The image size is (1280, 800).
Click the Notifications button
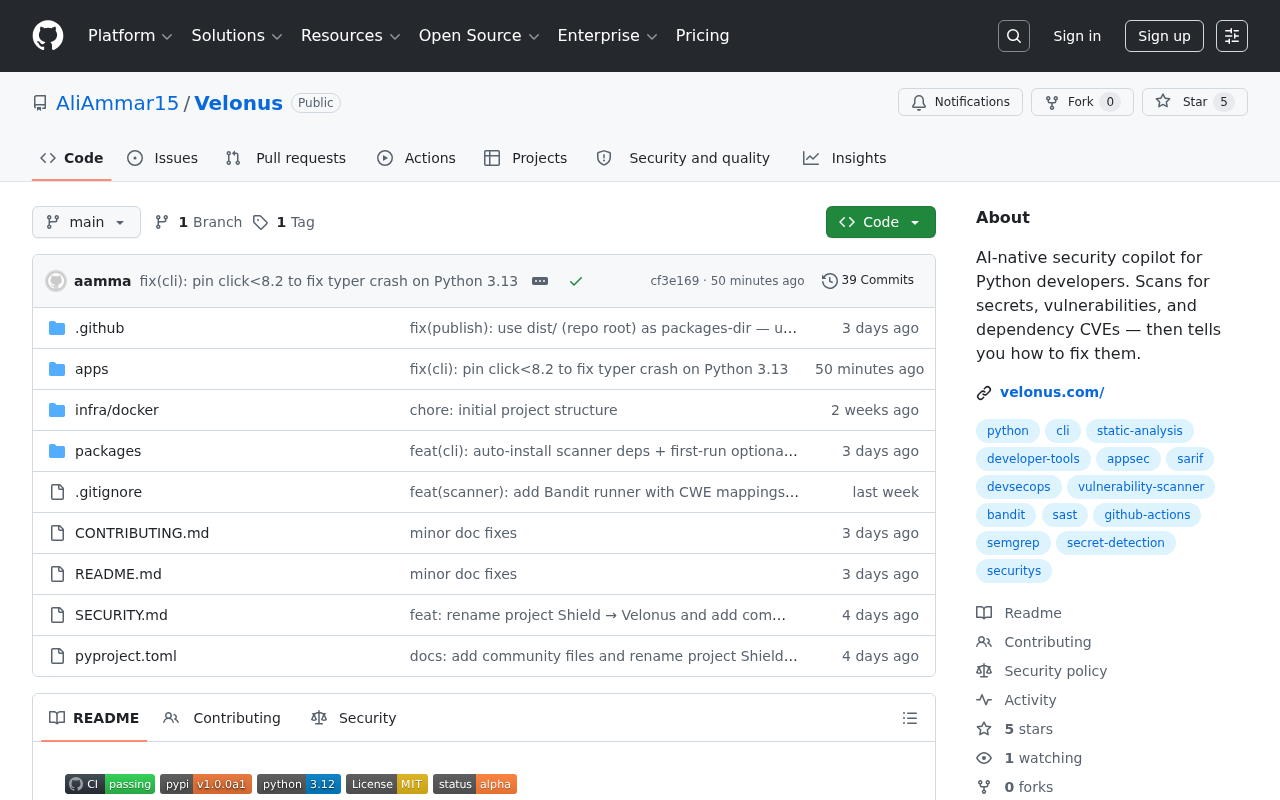tap(960, 102)
